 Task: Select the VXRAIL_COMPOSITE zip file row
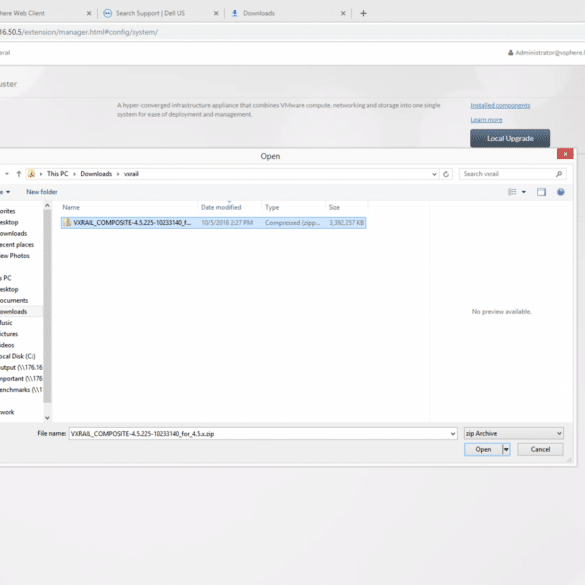pyautogui.click(x=213, y=223)
